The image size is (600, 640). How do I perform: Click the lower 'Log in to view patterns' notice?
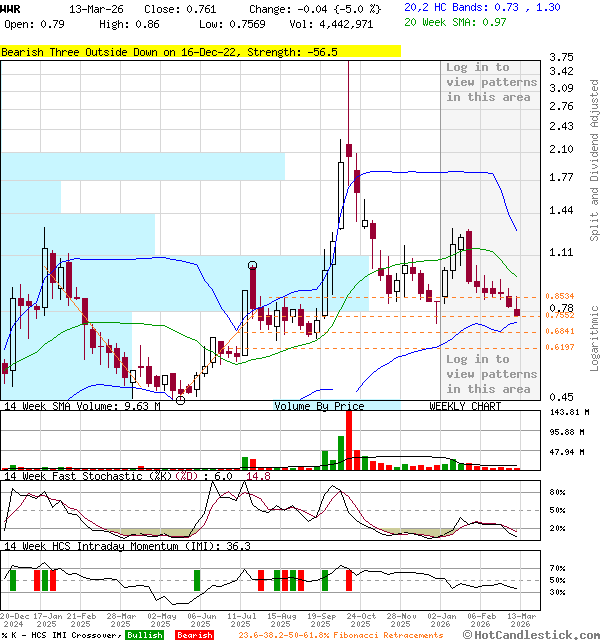coord(489,373)
